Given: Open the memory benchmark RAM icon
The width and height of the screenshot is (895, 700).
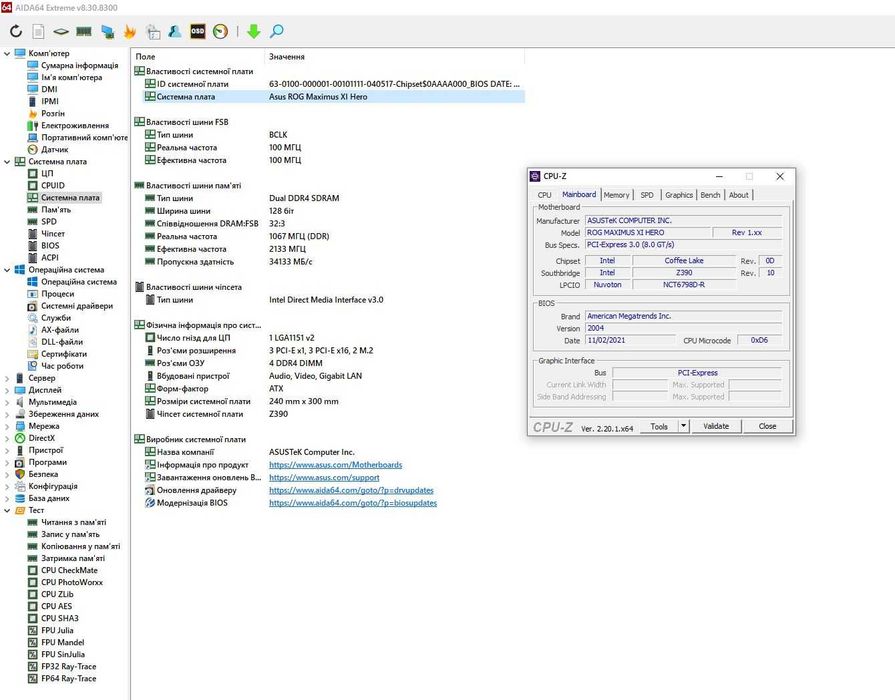Looking at the screenshot, I should coord(84,31).
